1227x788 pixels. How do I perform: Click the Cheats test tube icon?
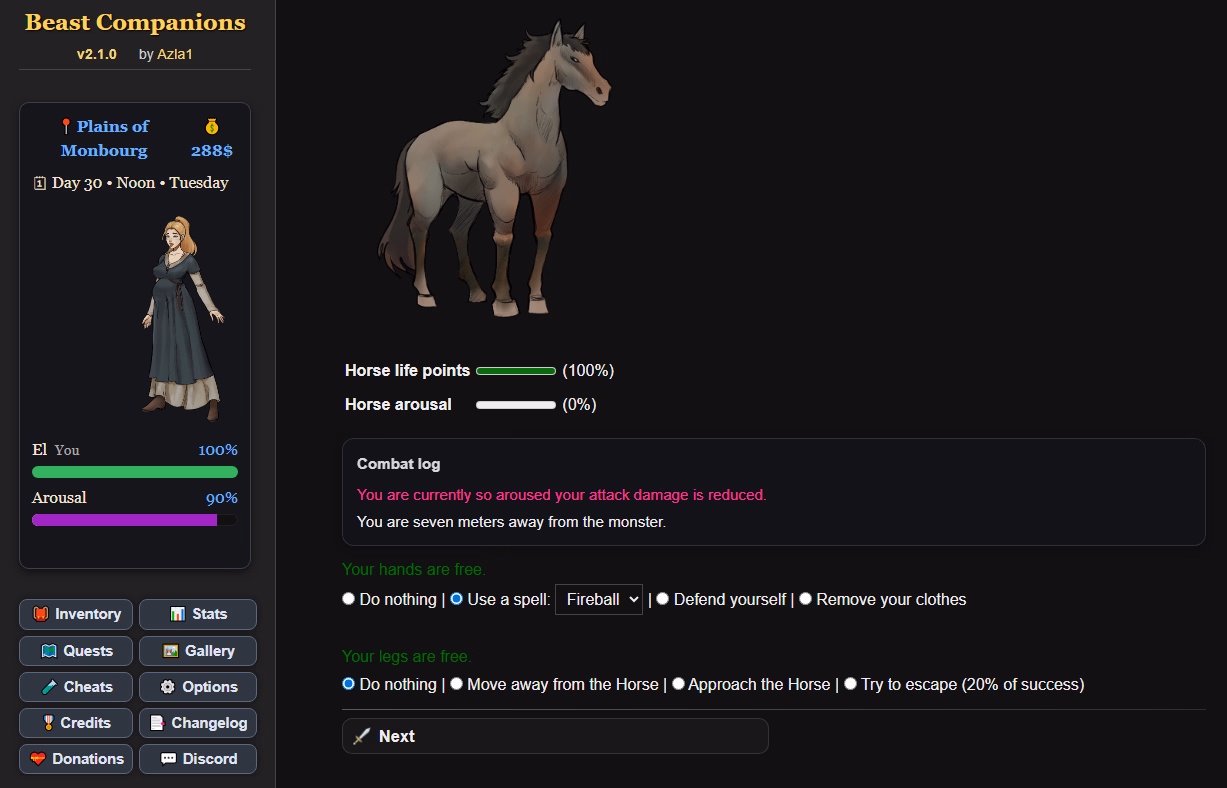[x=49, y=687]
